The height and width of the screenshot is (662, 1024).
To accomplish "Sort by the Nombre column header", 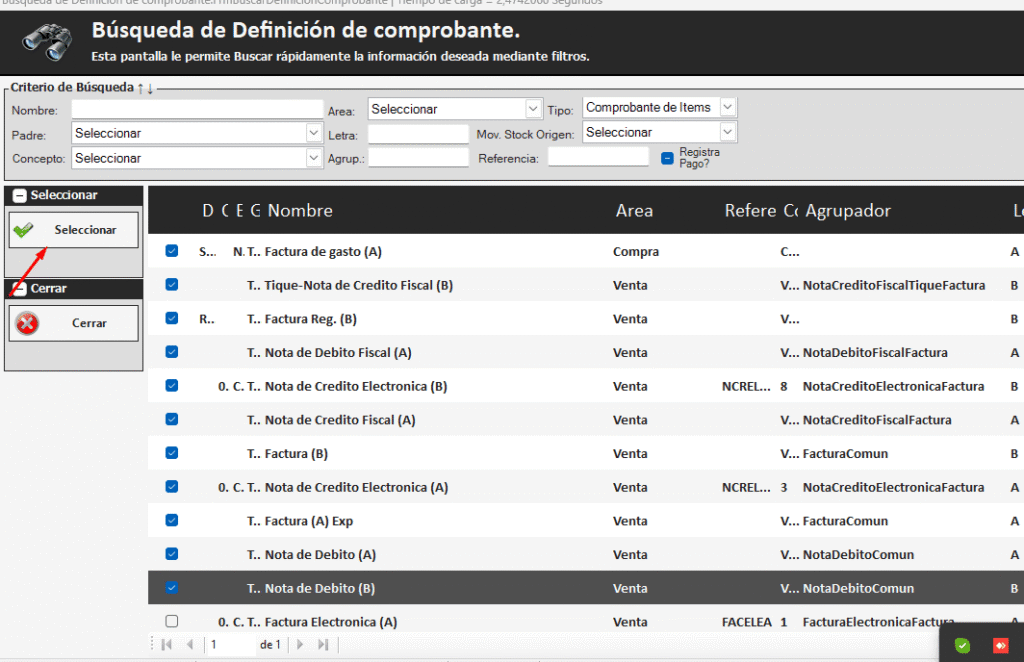I will 300,210.
